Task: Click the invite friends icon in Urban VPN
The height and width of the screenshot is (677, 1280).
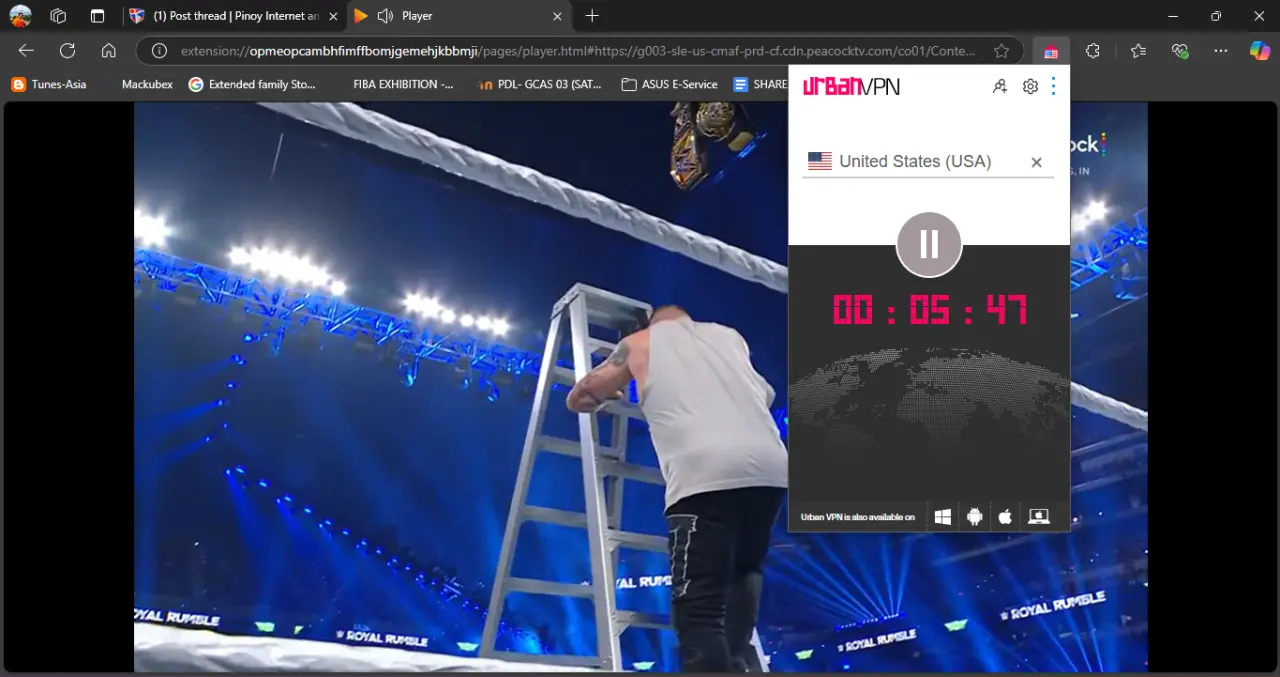Action: pos(1000,87)
